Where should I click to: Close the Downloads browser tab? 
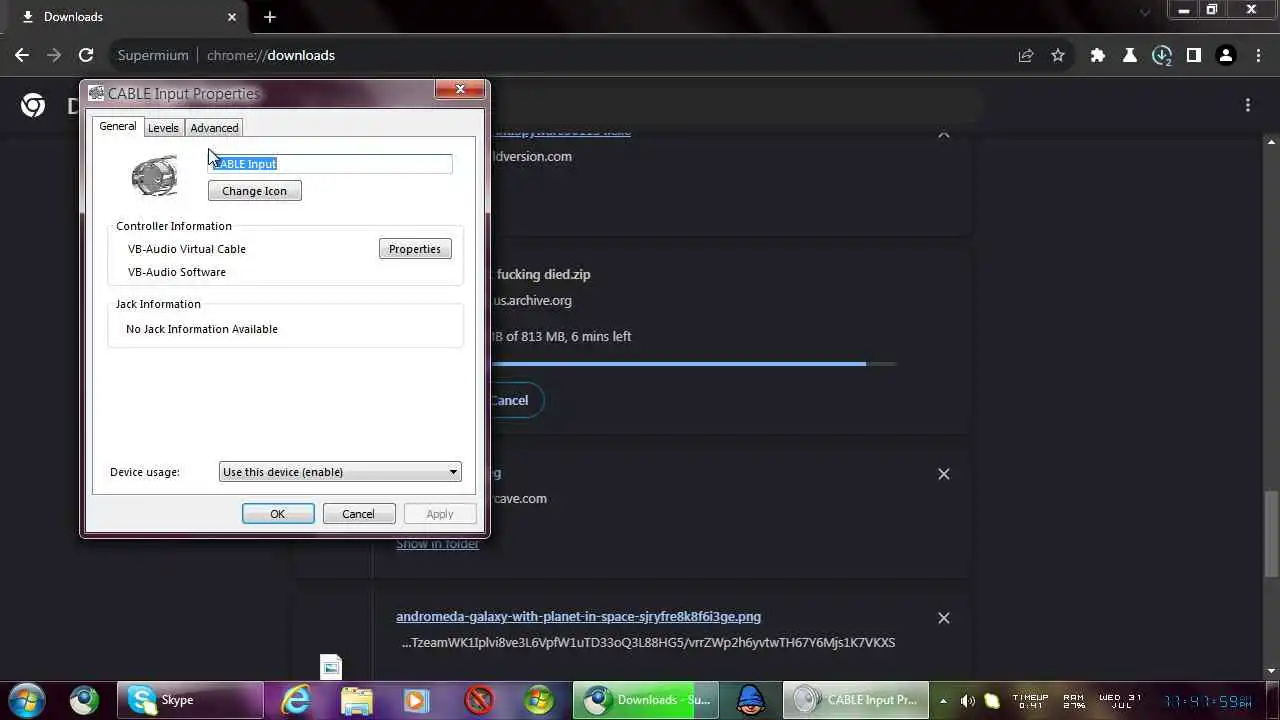pyautogui.click(x=232, y=17)
